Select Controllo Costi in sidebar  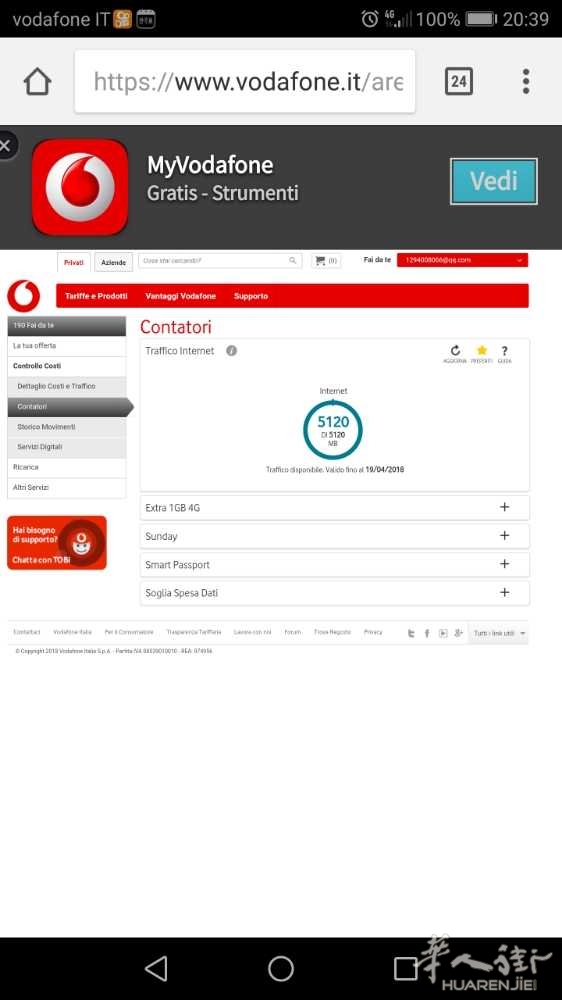pos(66,366)
